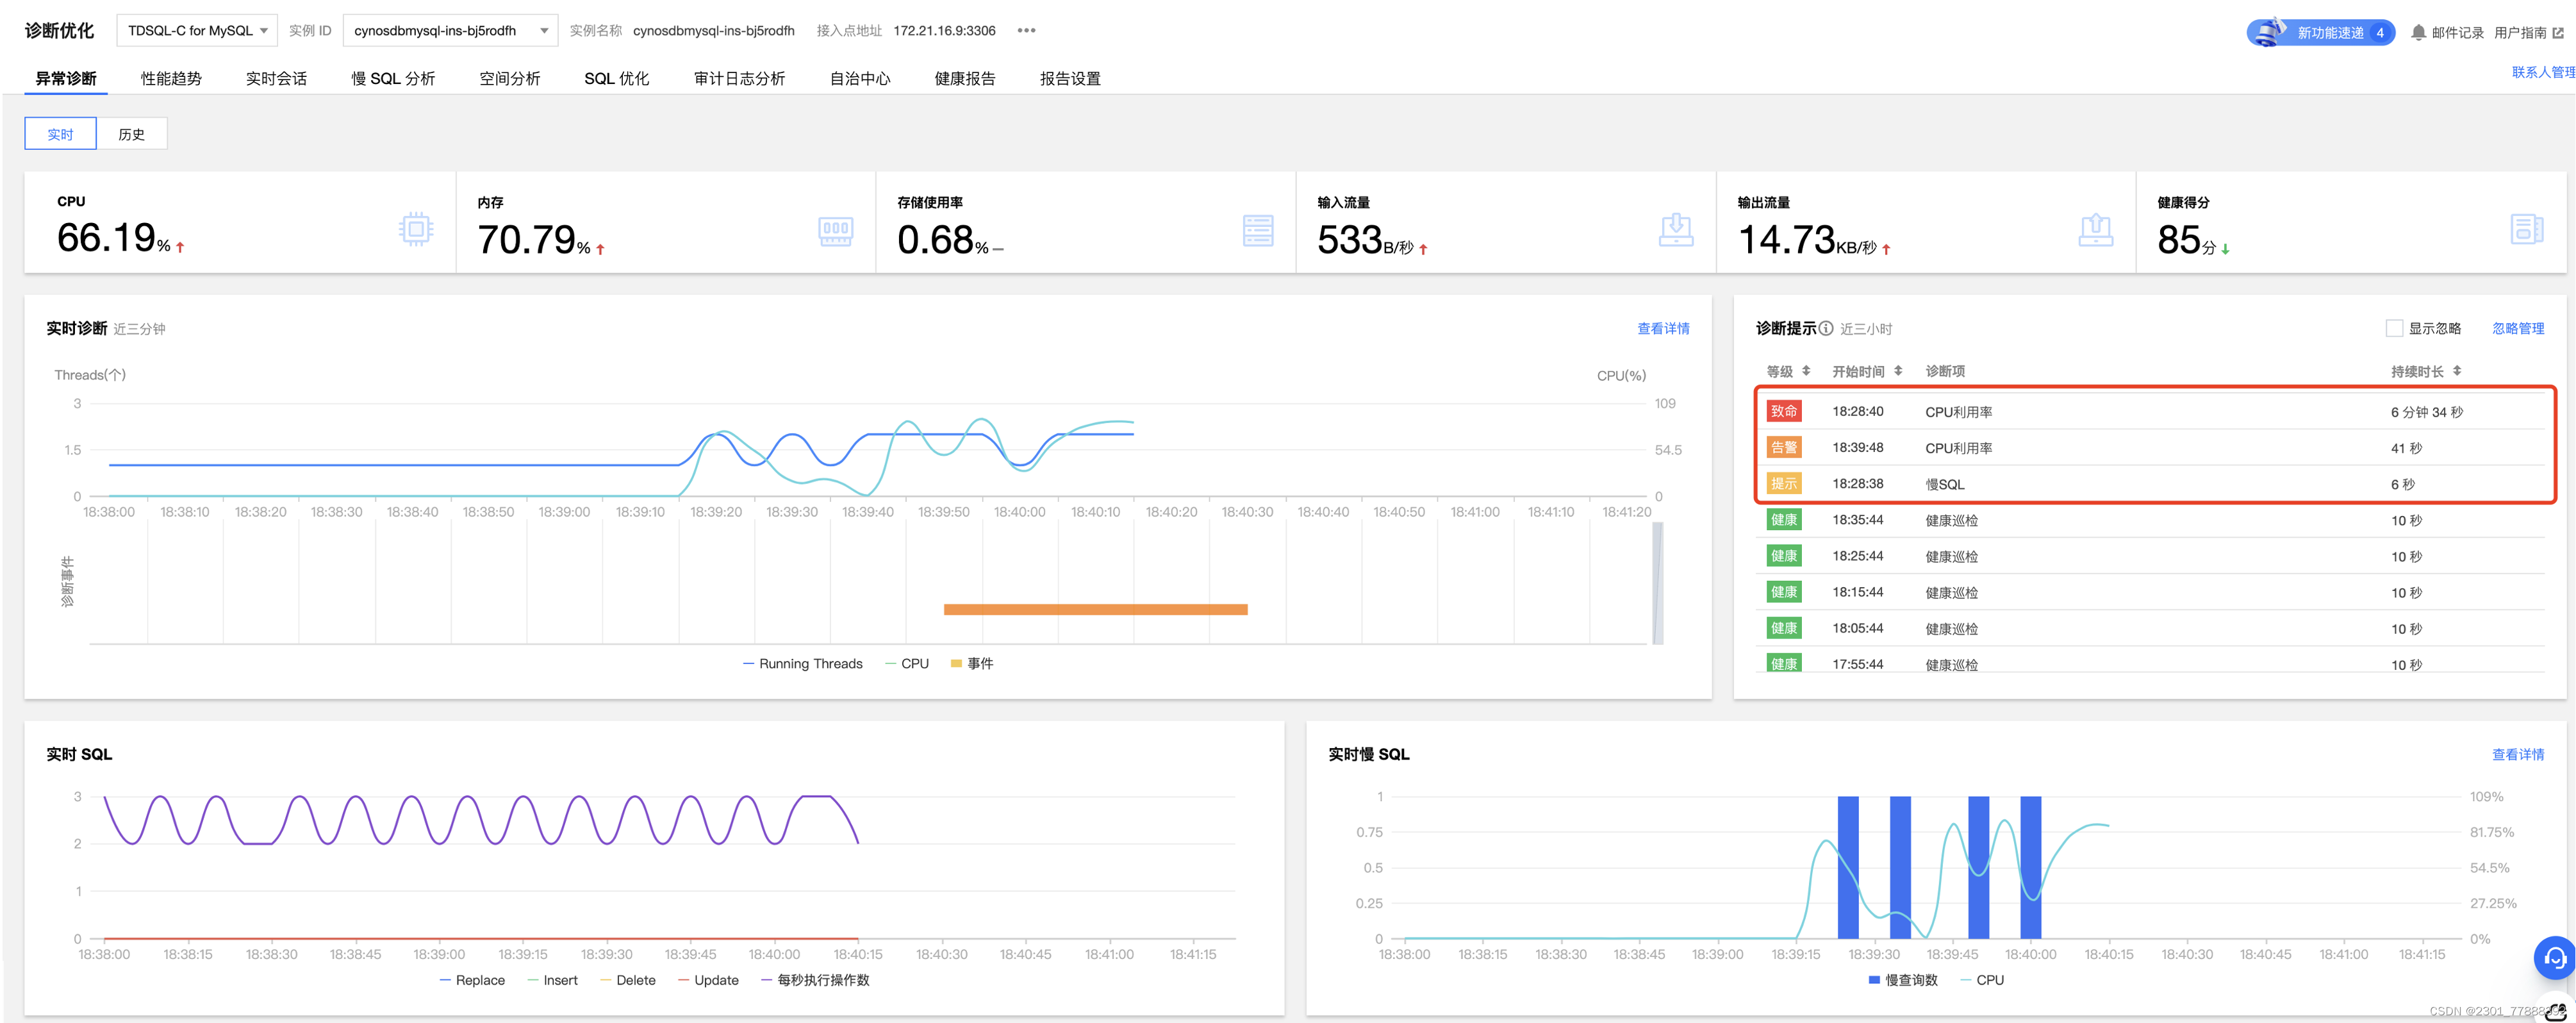The height and width of the screenshot is (1023, 2576).
Task: Switch to 实时会话 tab
Action: pos(276,78)
